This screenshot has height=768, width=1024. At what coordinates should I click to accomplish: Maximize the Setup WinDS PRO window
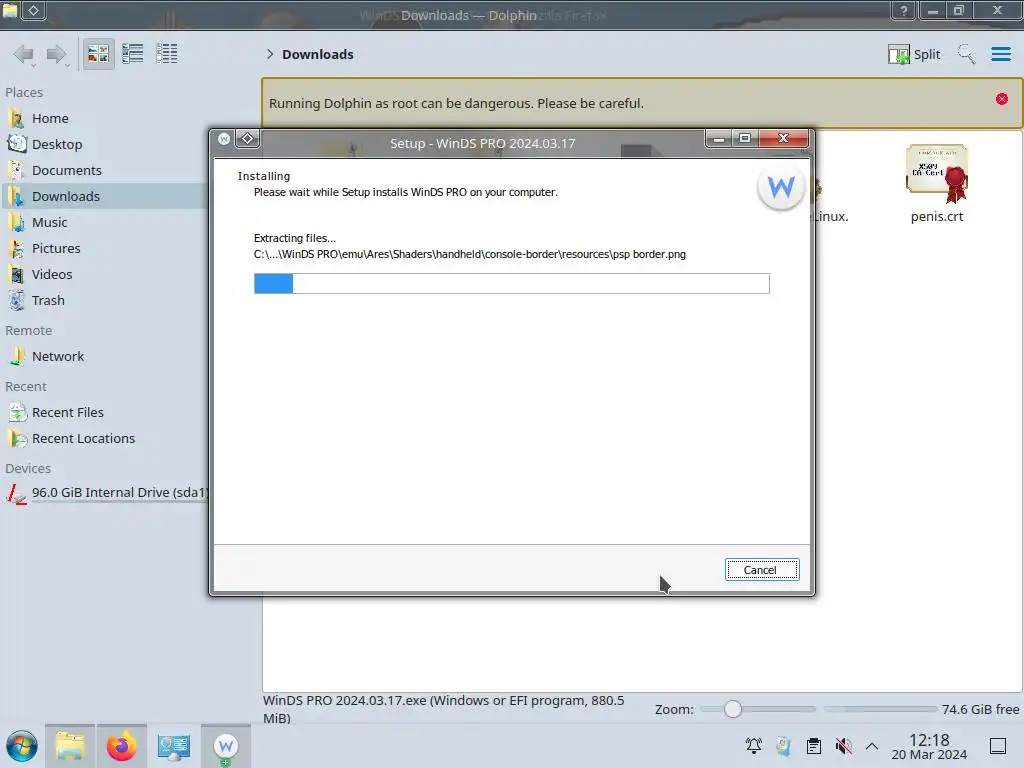[x=744, y=138]
